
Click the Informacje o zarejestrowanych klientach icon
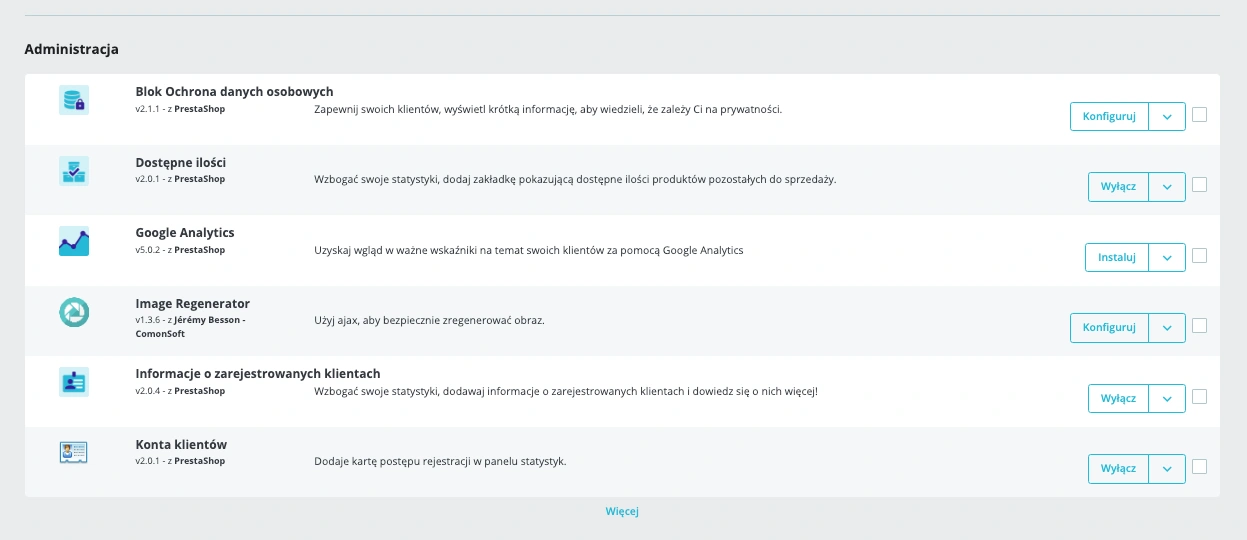[74, 382]
